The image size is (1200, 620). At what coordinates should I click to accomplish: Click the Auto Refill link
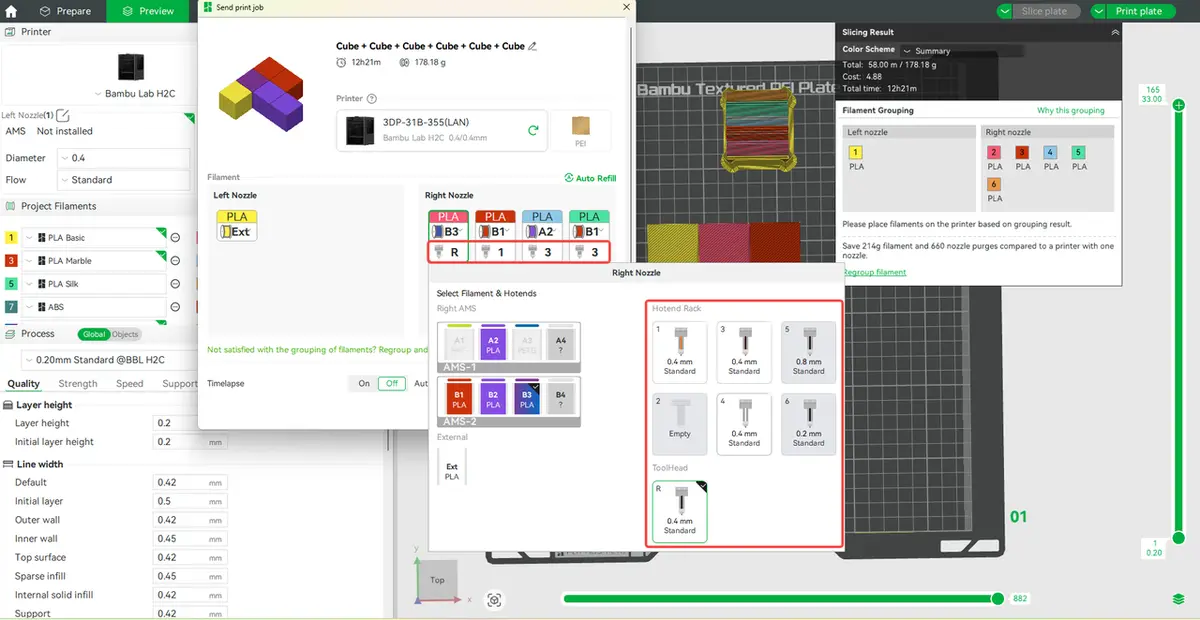point(590,178)
